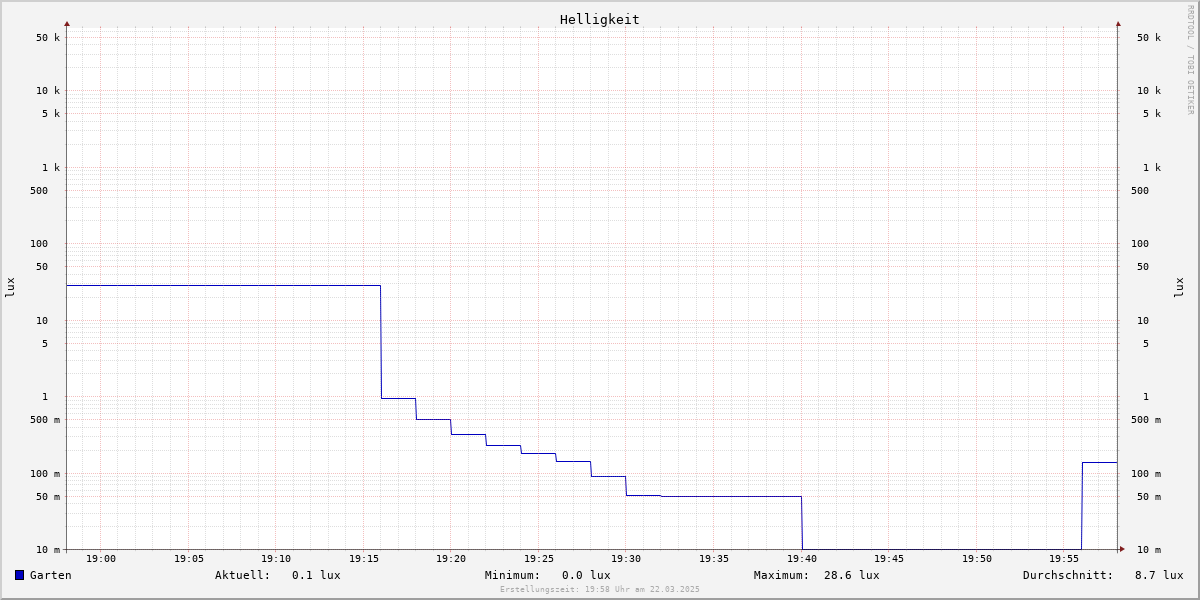Click "50 m" on the left axis
Viewport: 1200px width, 600px height.
[x=48, y=497]
